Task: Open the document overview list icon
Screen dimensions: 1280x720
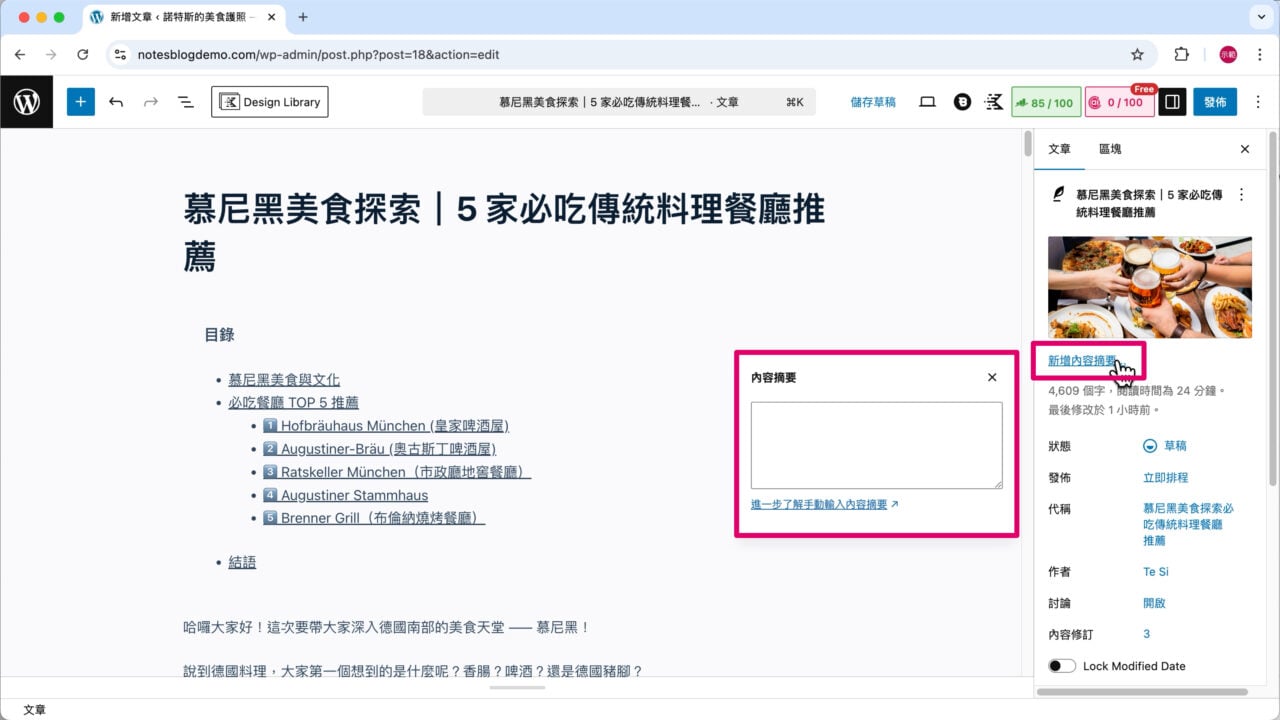Action: [x=184, y=101]
